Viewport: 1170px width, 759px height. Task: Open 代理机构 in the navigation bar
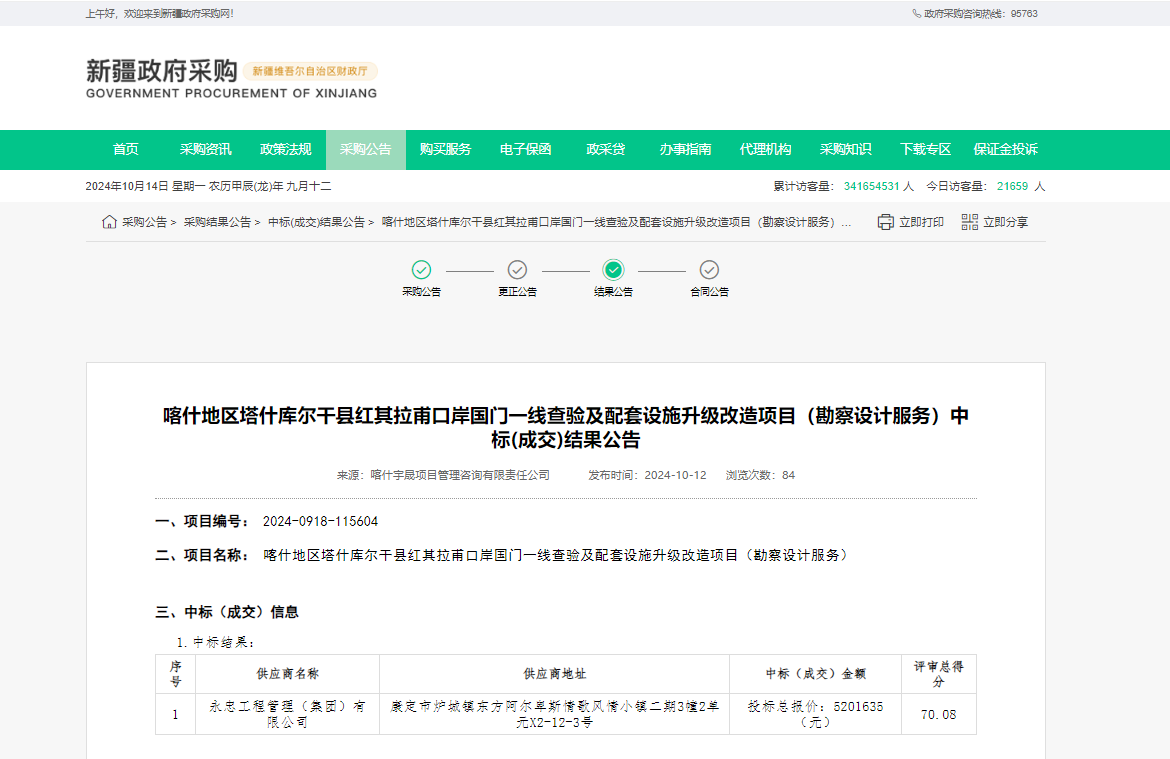(766, 150)
